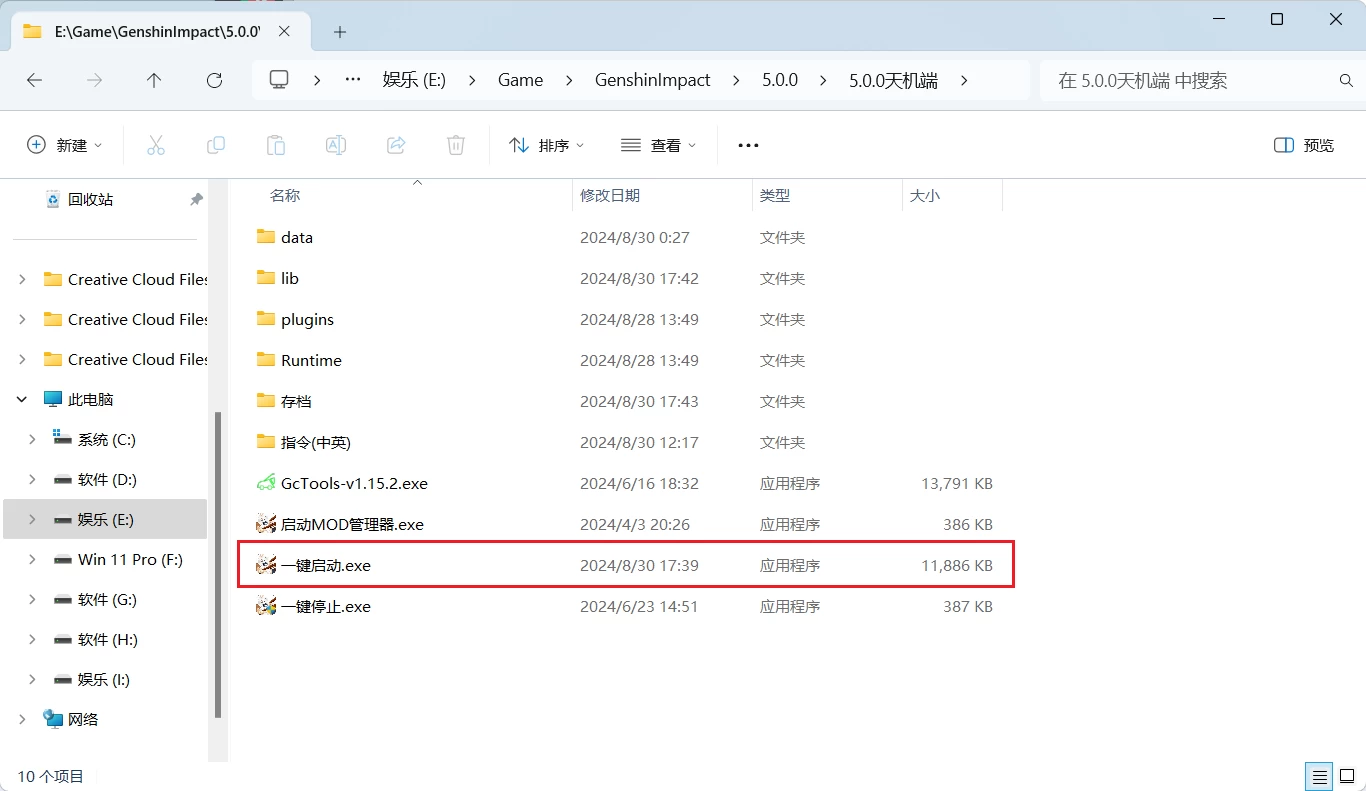The image size is (1366, 791).
Task: Switch to large thumbnails view in status bar
Action: tap(1348, 776)
